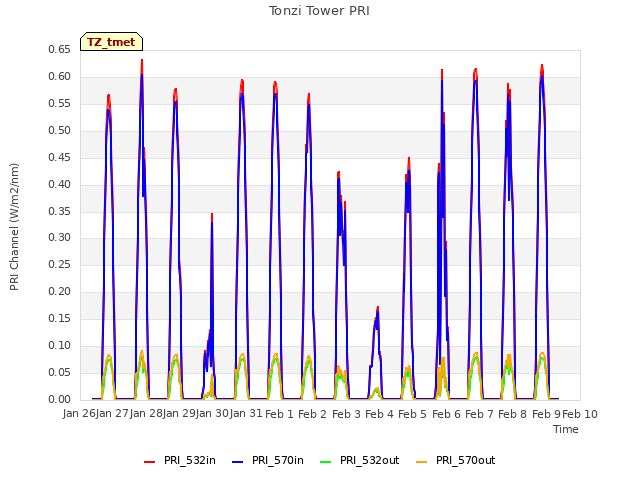
Task: Click the Jan 31 x-axis tick label
Action: pos(246,414)
